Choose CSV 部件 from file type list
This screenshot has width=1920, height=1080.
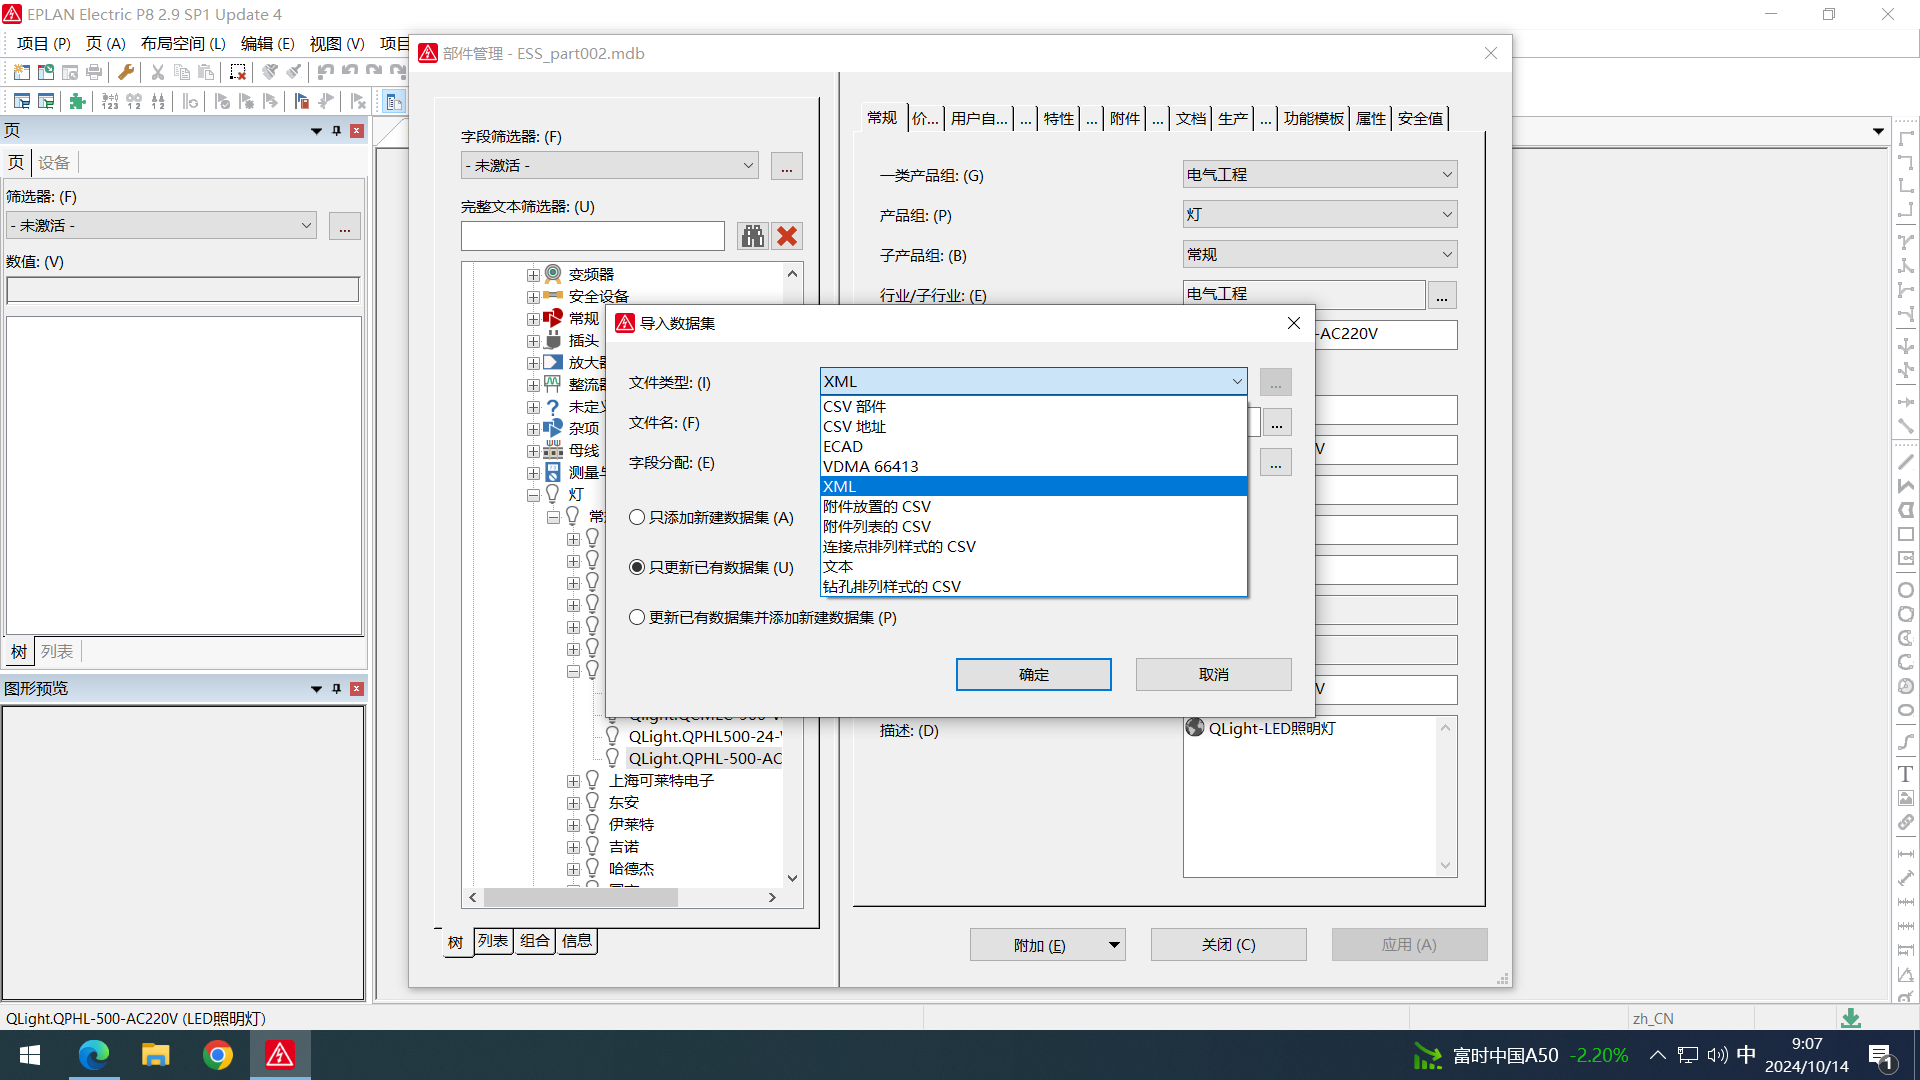click(x=854, y=406)
